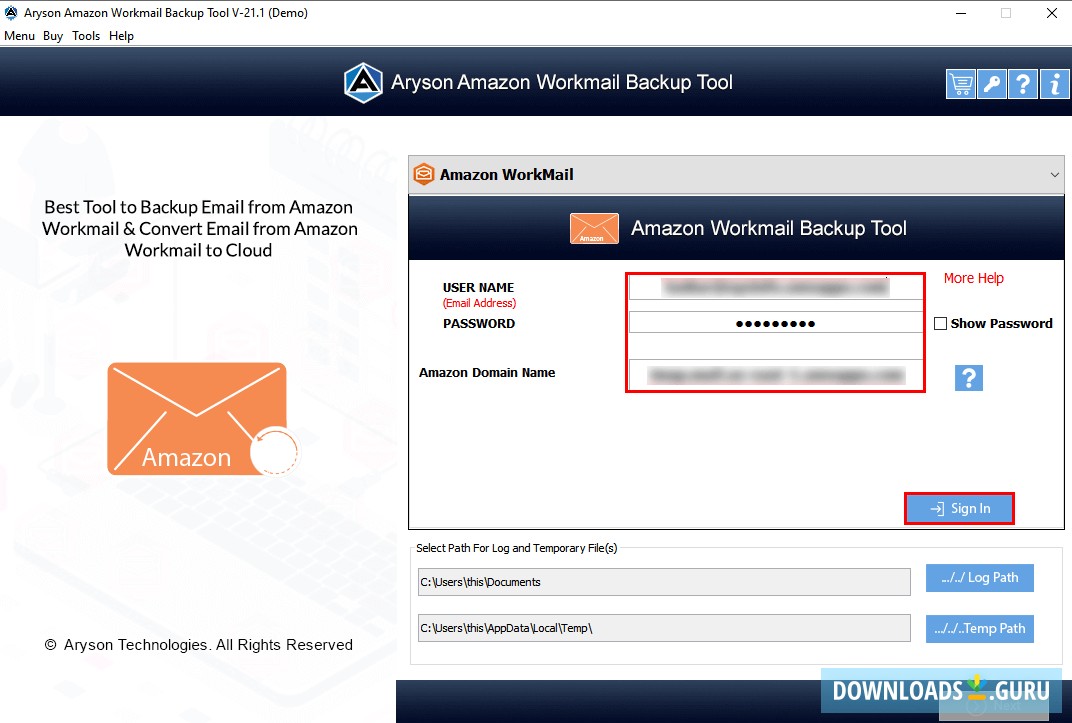Collapse the Amazon WorkMail dropdown chevron

pyautogui.click(x=1054, y=174)
